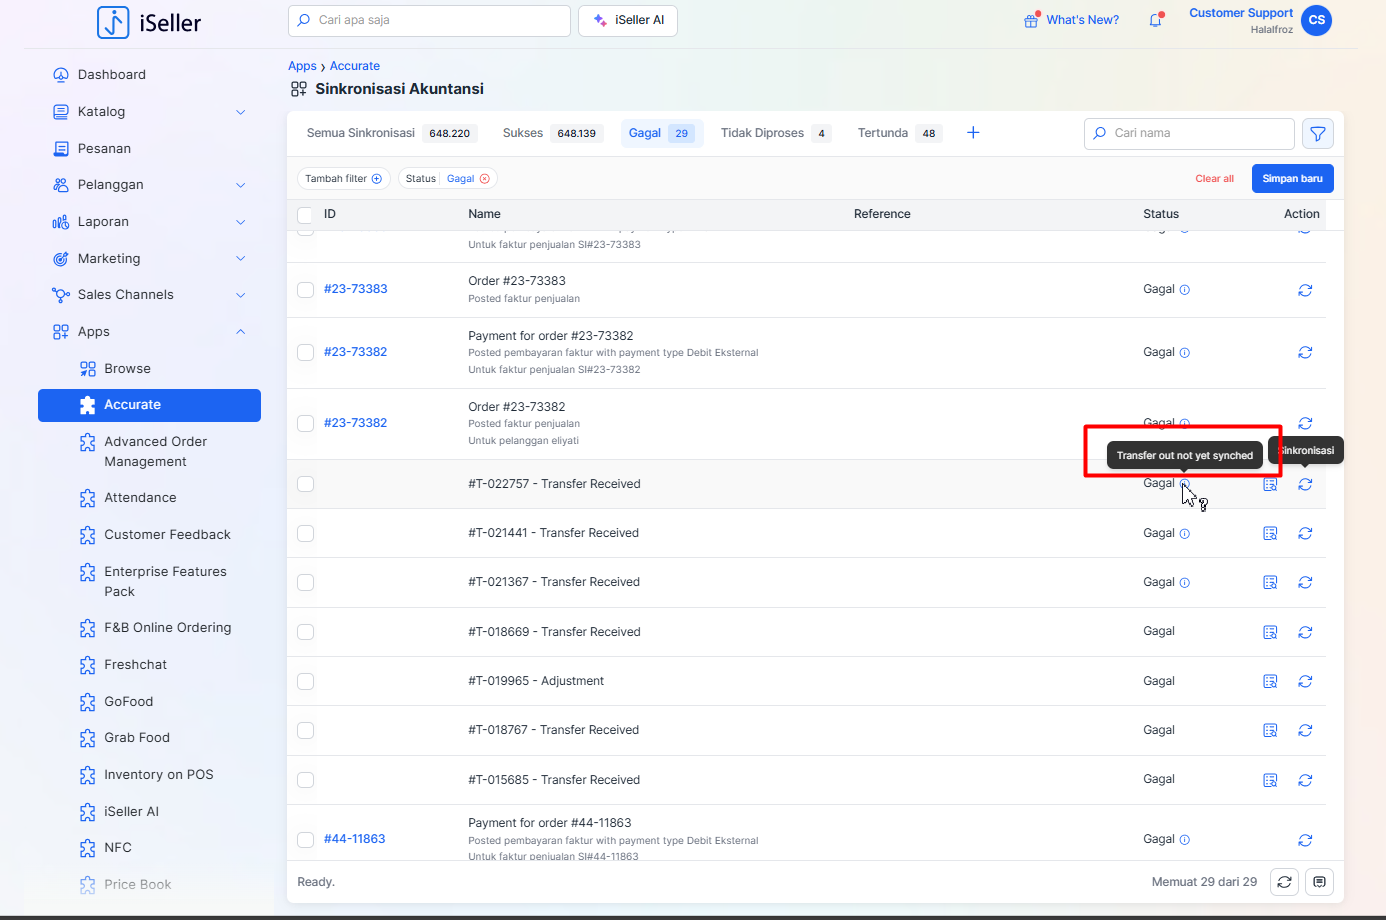Expand the Katalog sidebar menu

click(241, 112)
